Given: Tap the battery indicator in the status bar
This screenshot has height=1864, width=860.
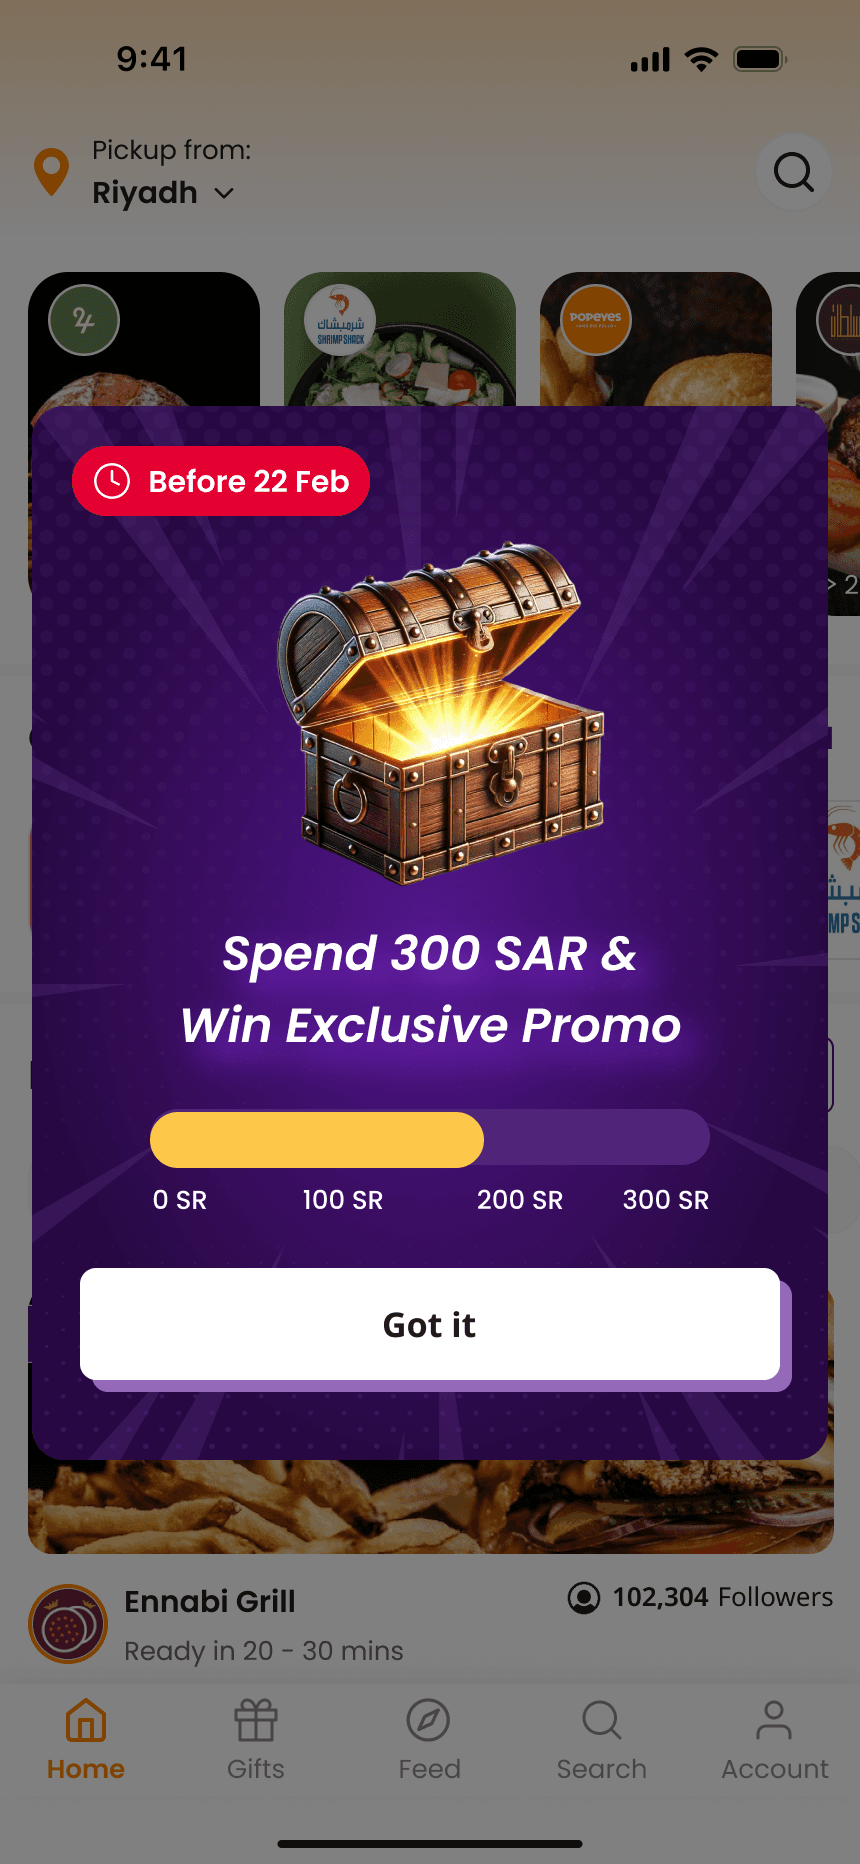Looking at the screenshot, I should point(760,59).
